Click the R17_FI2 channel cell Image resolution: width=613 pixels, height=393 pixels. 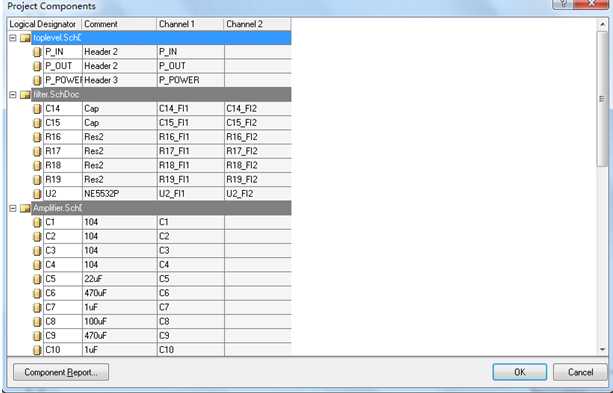(x=258, y=151)
